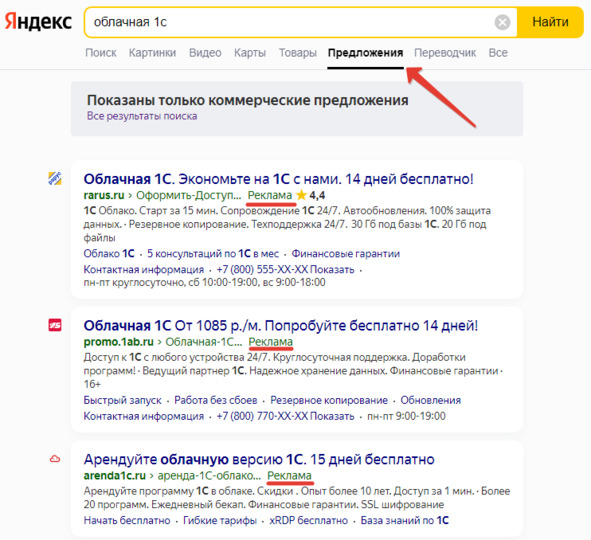Open the Обновления sitelink
The image size is (591, 540).
click(x=430, y=400)
